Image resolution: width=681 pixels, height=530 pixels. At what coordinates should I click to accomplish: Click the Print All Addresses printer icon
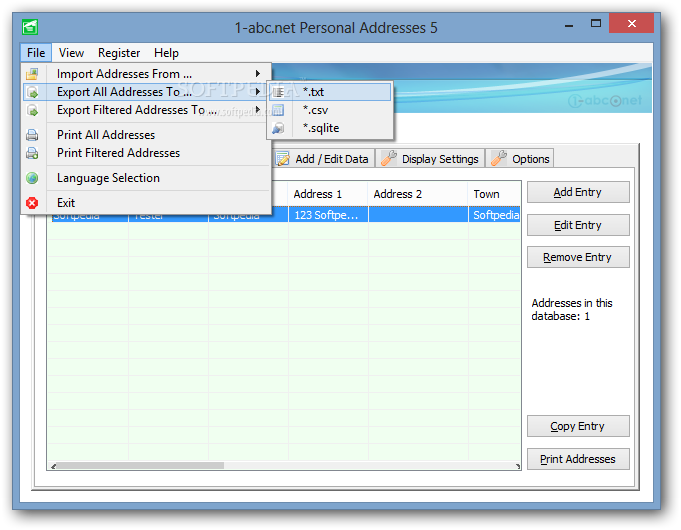32,135
